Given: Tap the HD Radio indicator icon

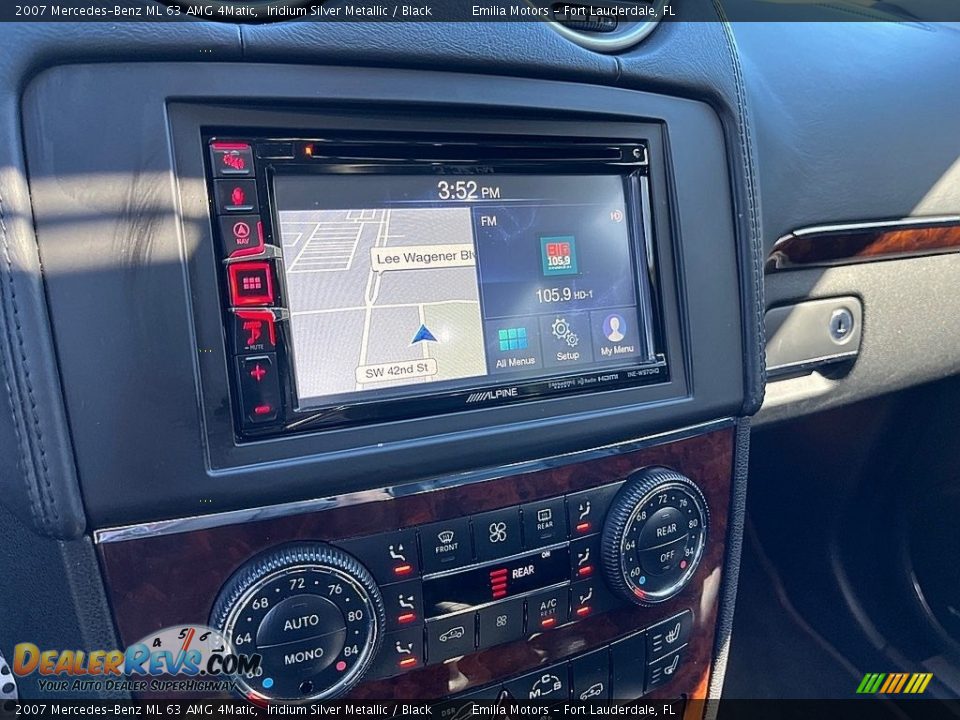Looking at the screenshot, I should (615, 216).
